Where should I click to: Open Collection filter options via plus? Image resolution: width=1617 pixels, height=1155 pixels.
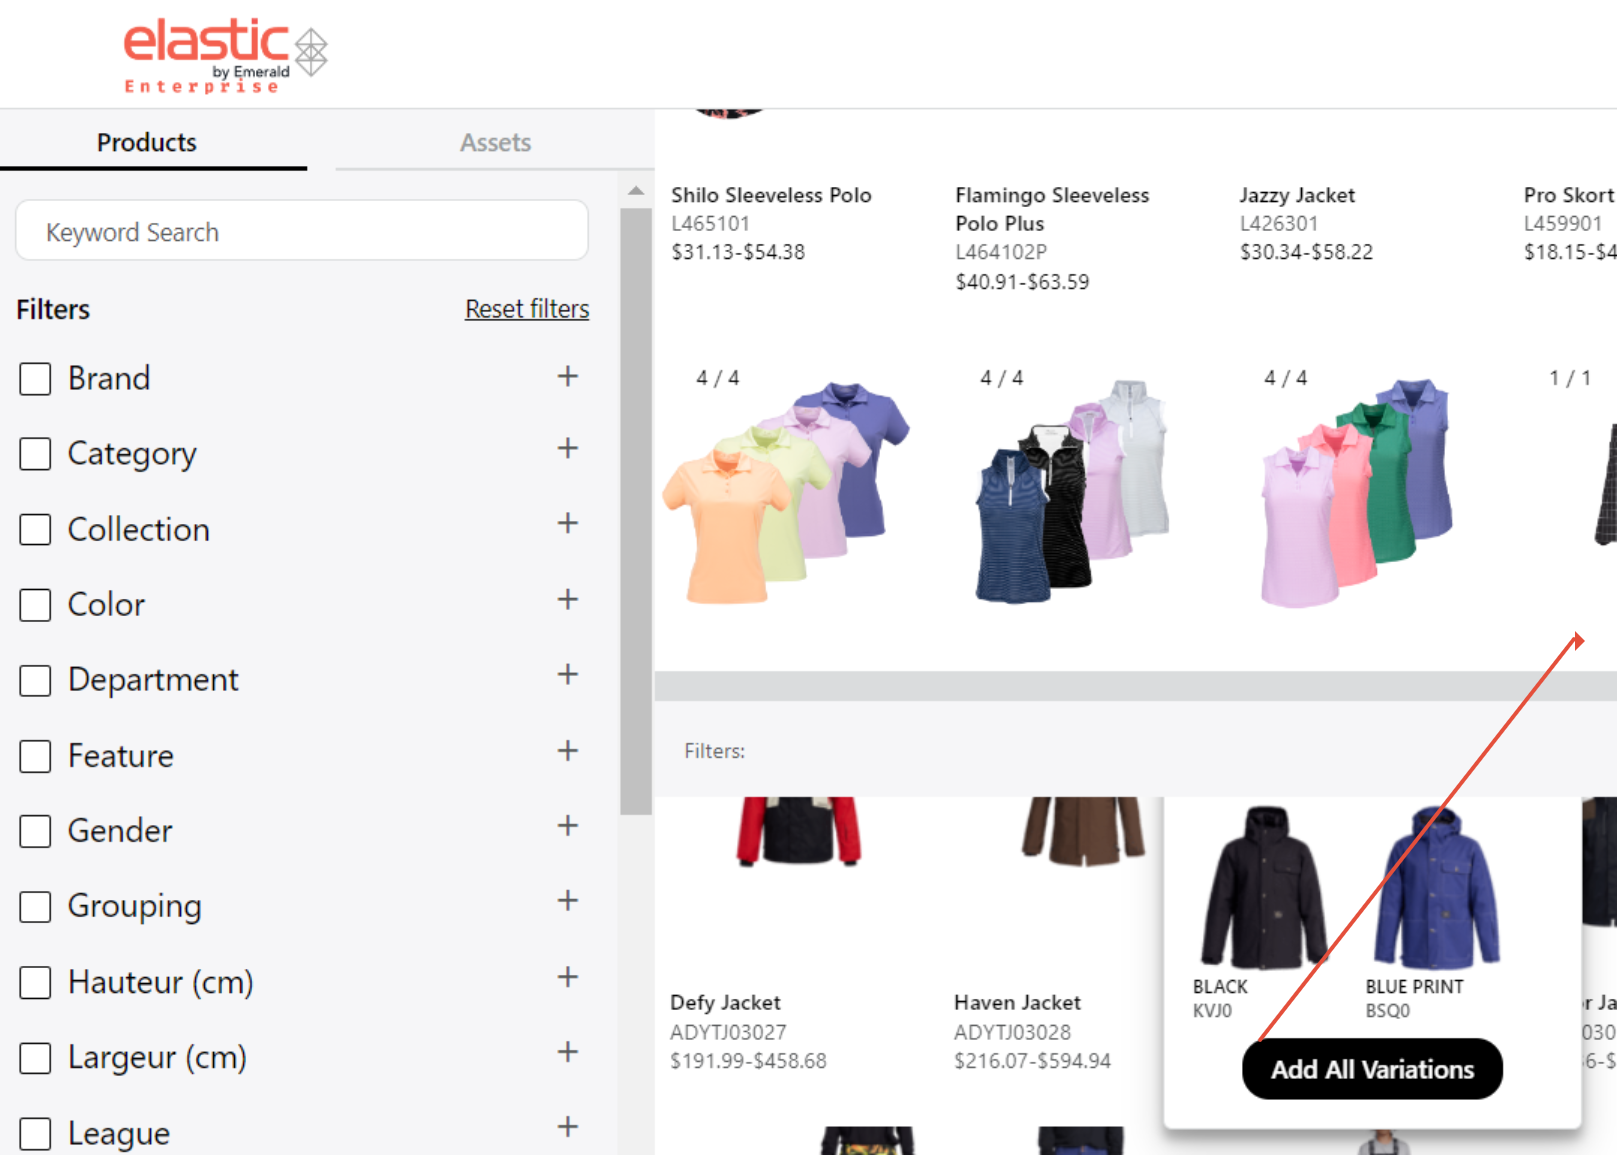click(567, 524)
